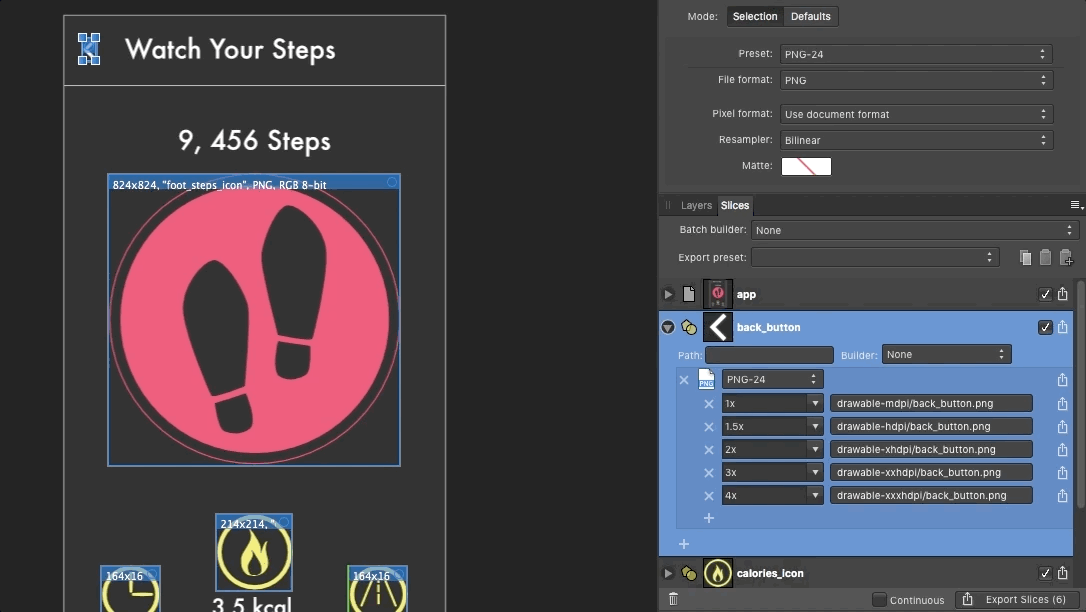Switch to the Layers tab
This screenshot has height=612, width=1086.
point(695,205)
